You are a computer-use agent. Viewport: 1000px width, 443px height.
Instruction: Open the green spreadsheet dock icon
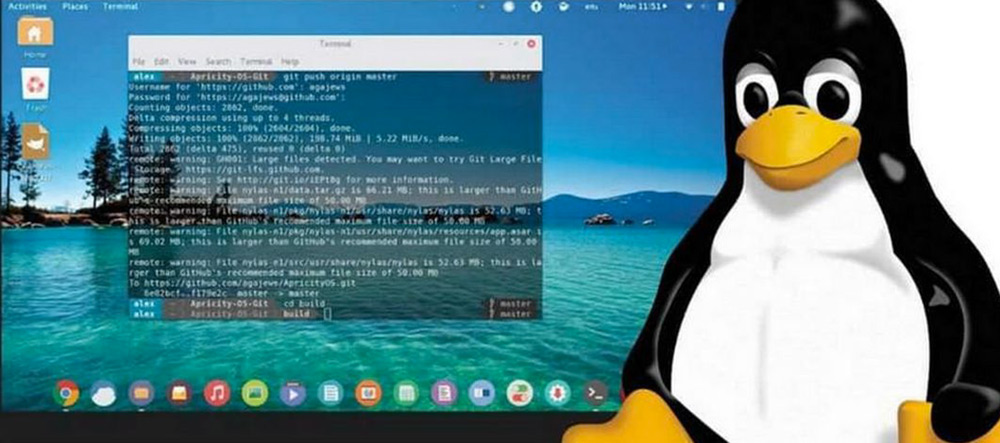point(406,393)
